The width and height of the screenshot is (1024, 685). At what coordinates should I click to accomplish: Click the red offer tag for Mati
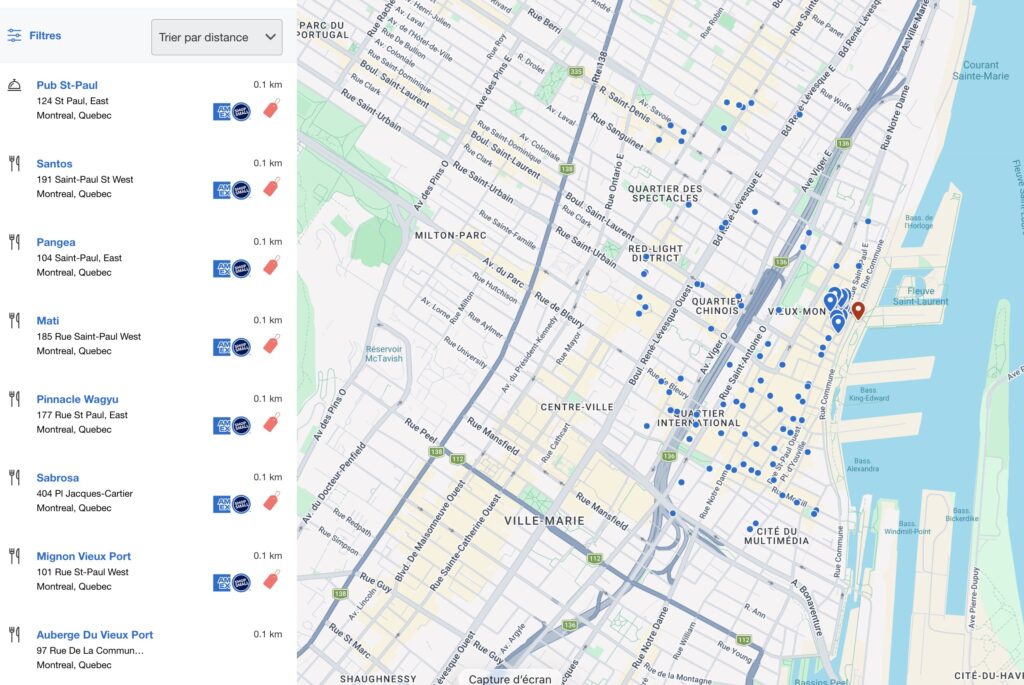point(271,344)
